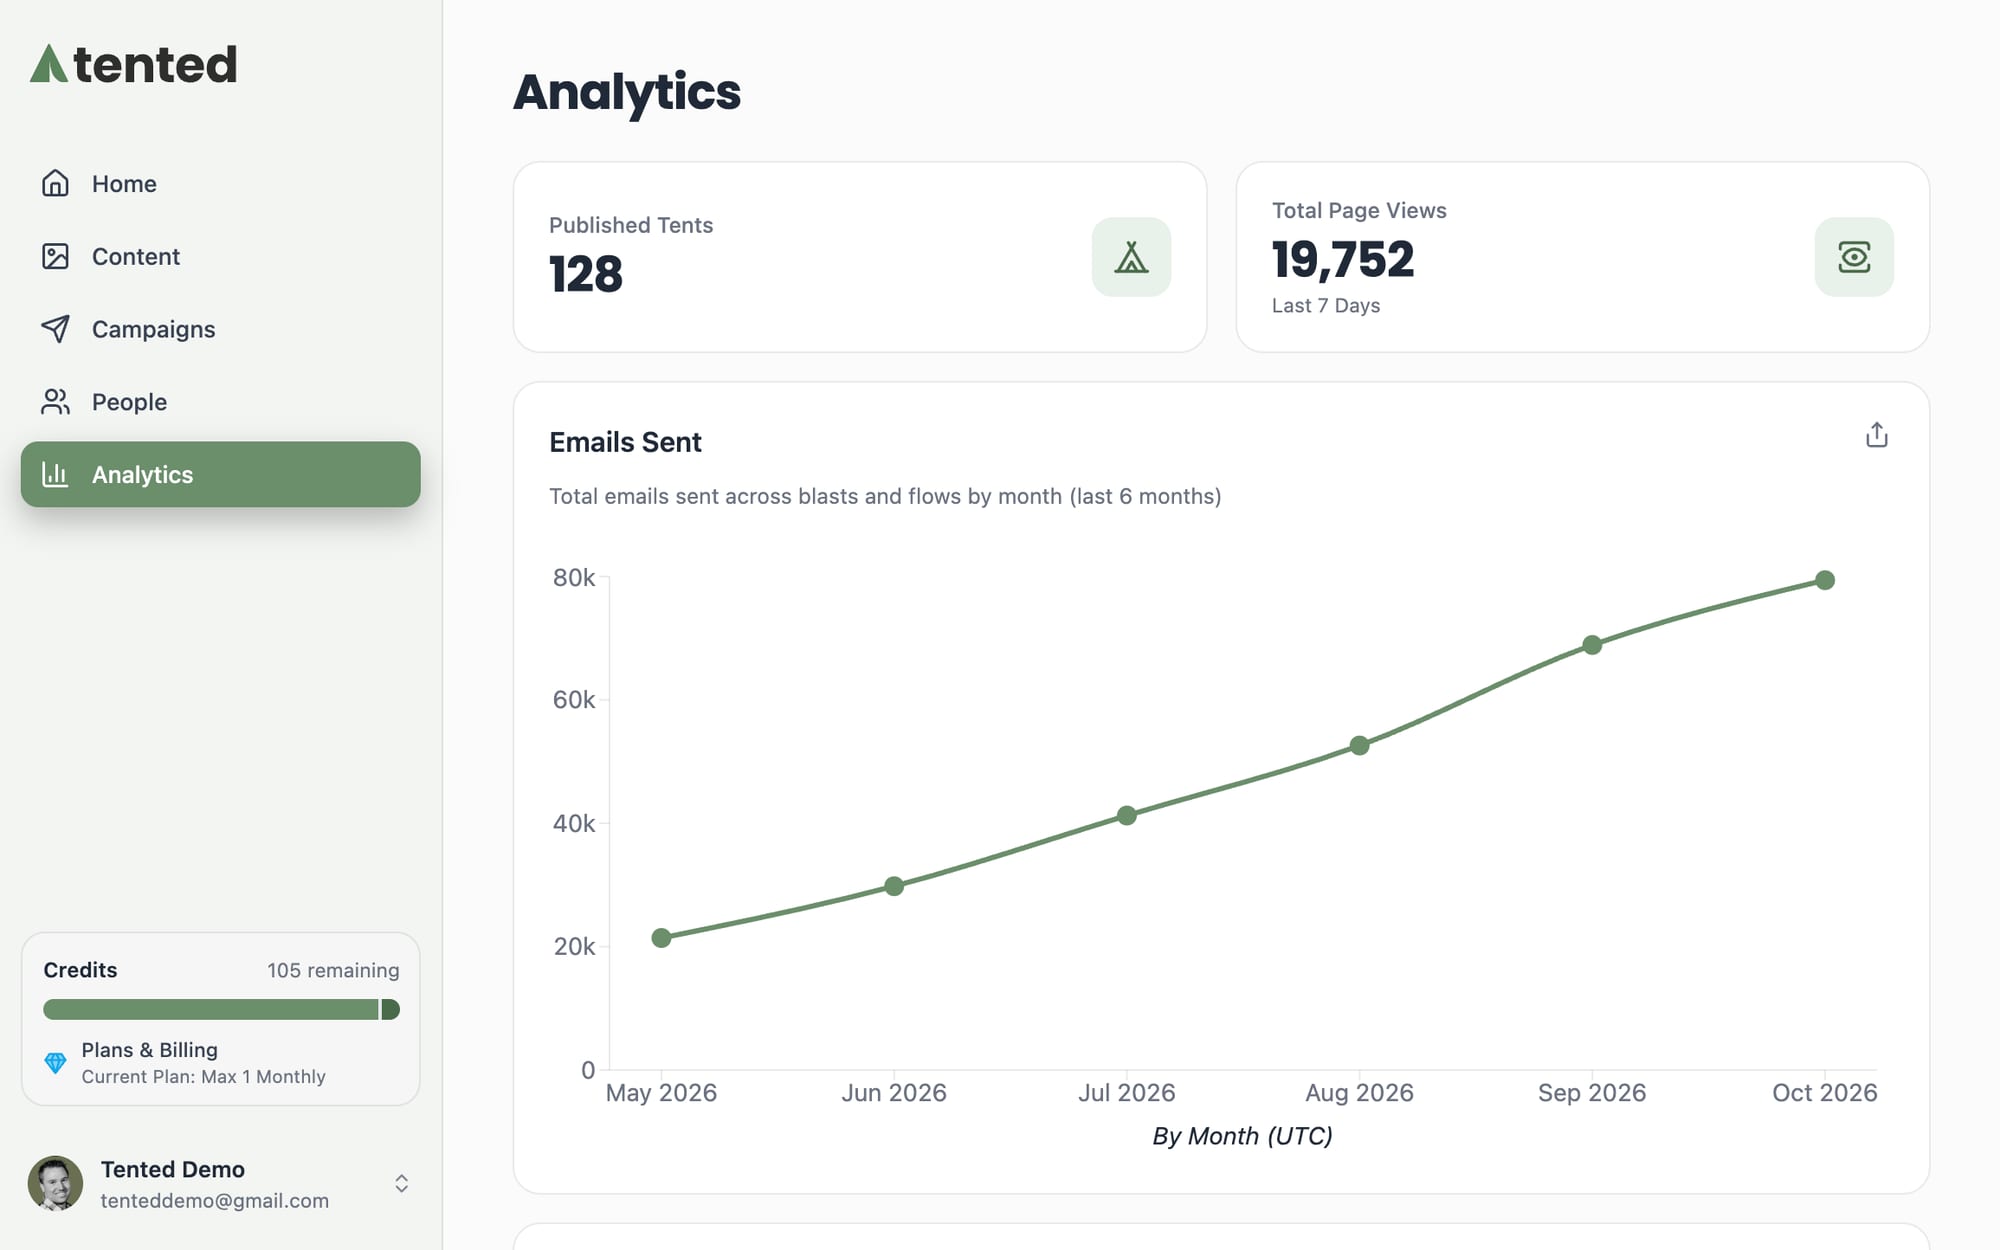Click the 'Emails Sent' chart title
This screenshot has width=2000, height=1250.
(x=625, y=442)
